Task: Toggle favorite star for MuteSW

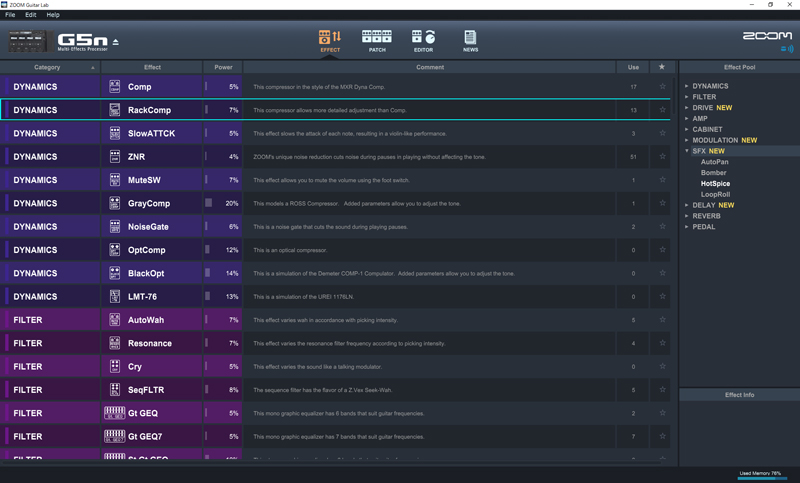Action: [x=662, y=180]
